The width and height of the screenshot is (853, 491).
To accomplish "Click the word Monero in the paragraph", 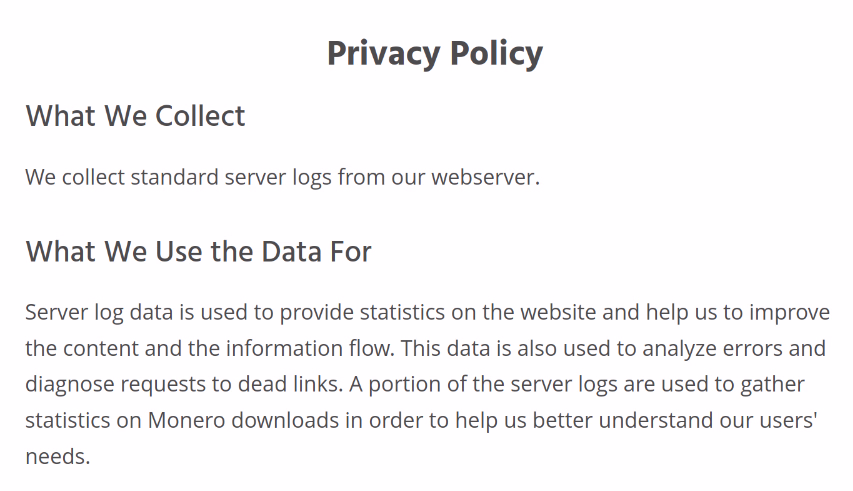I will click(187, 420).
